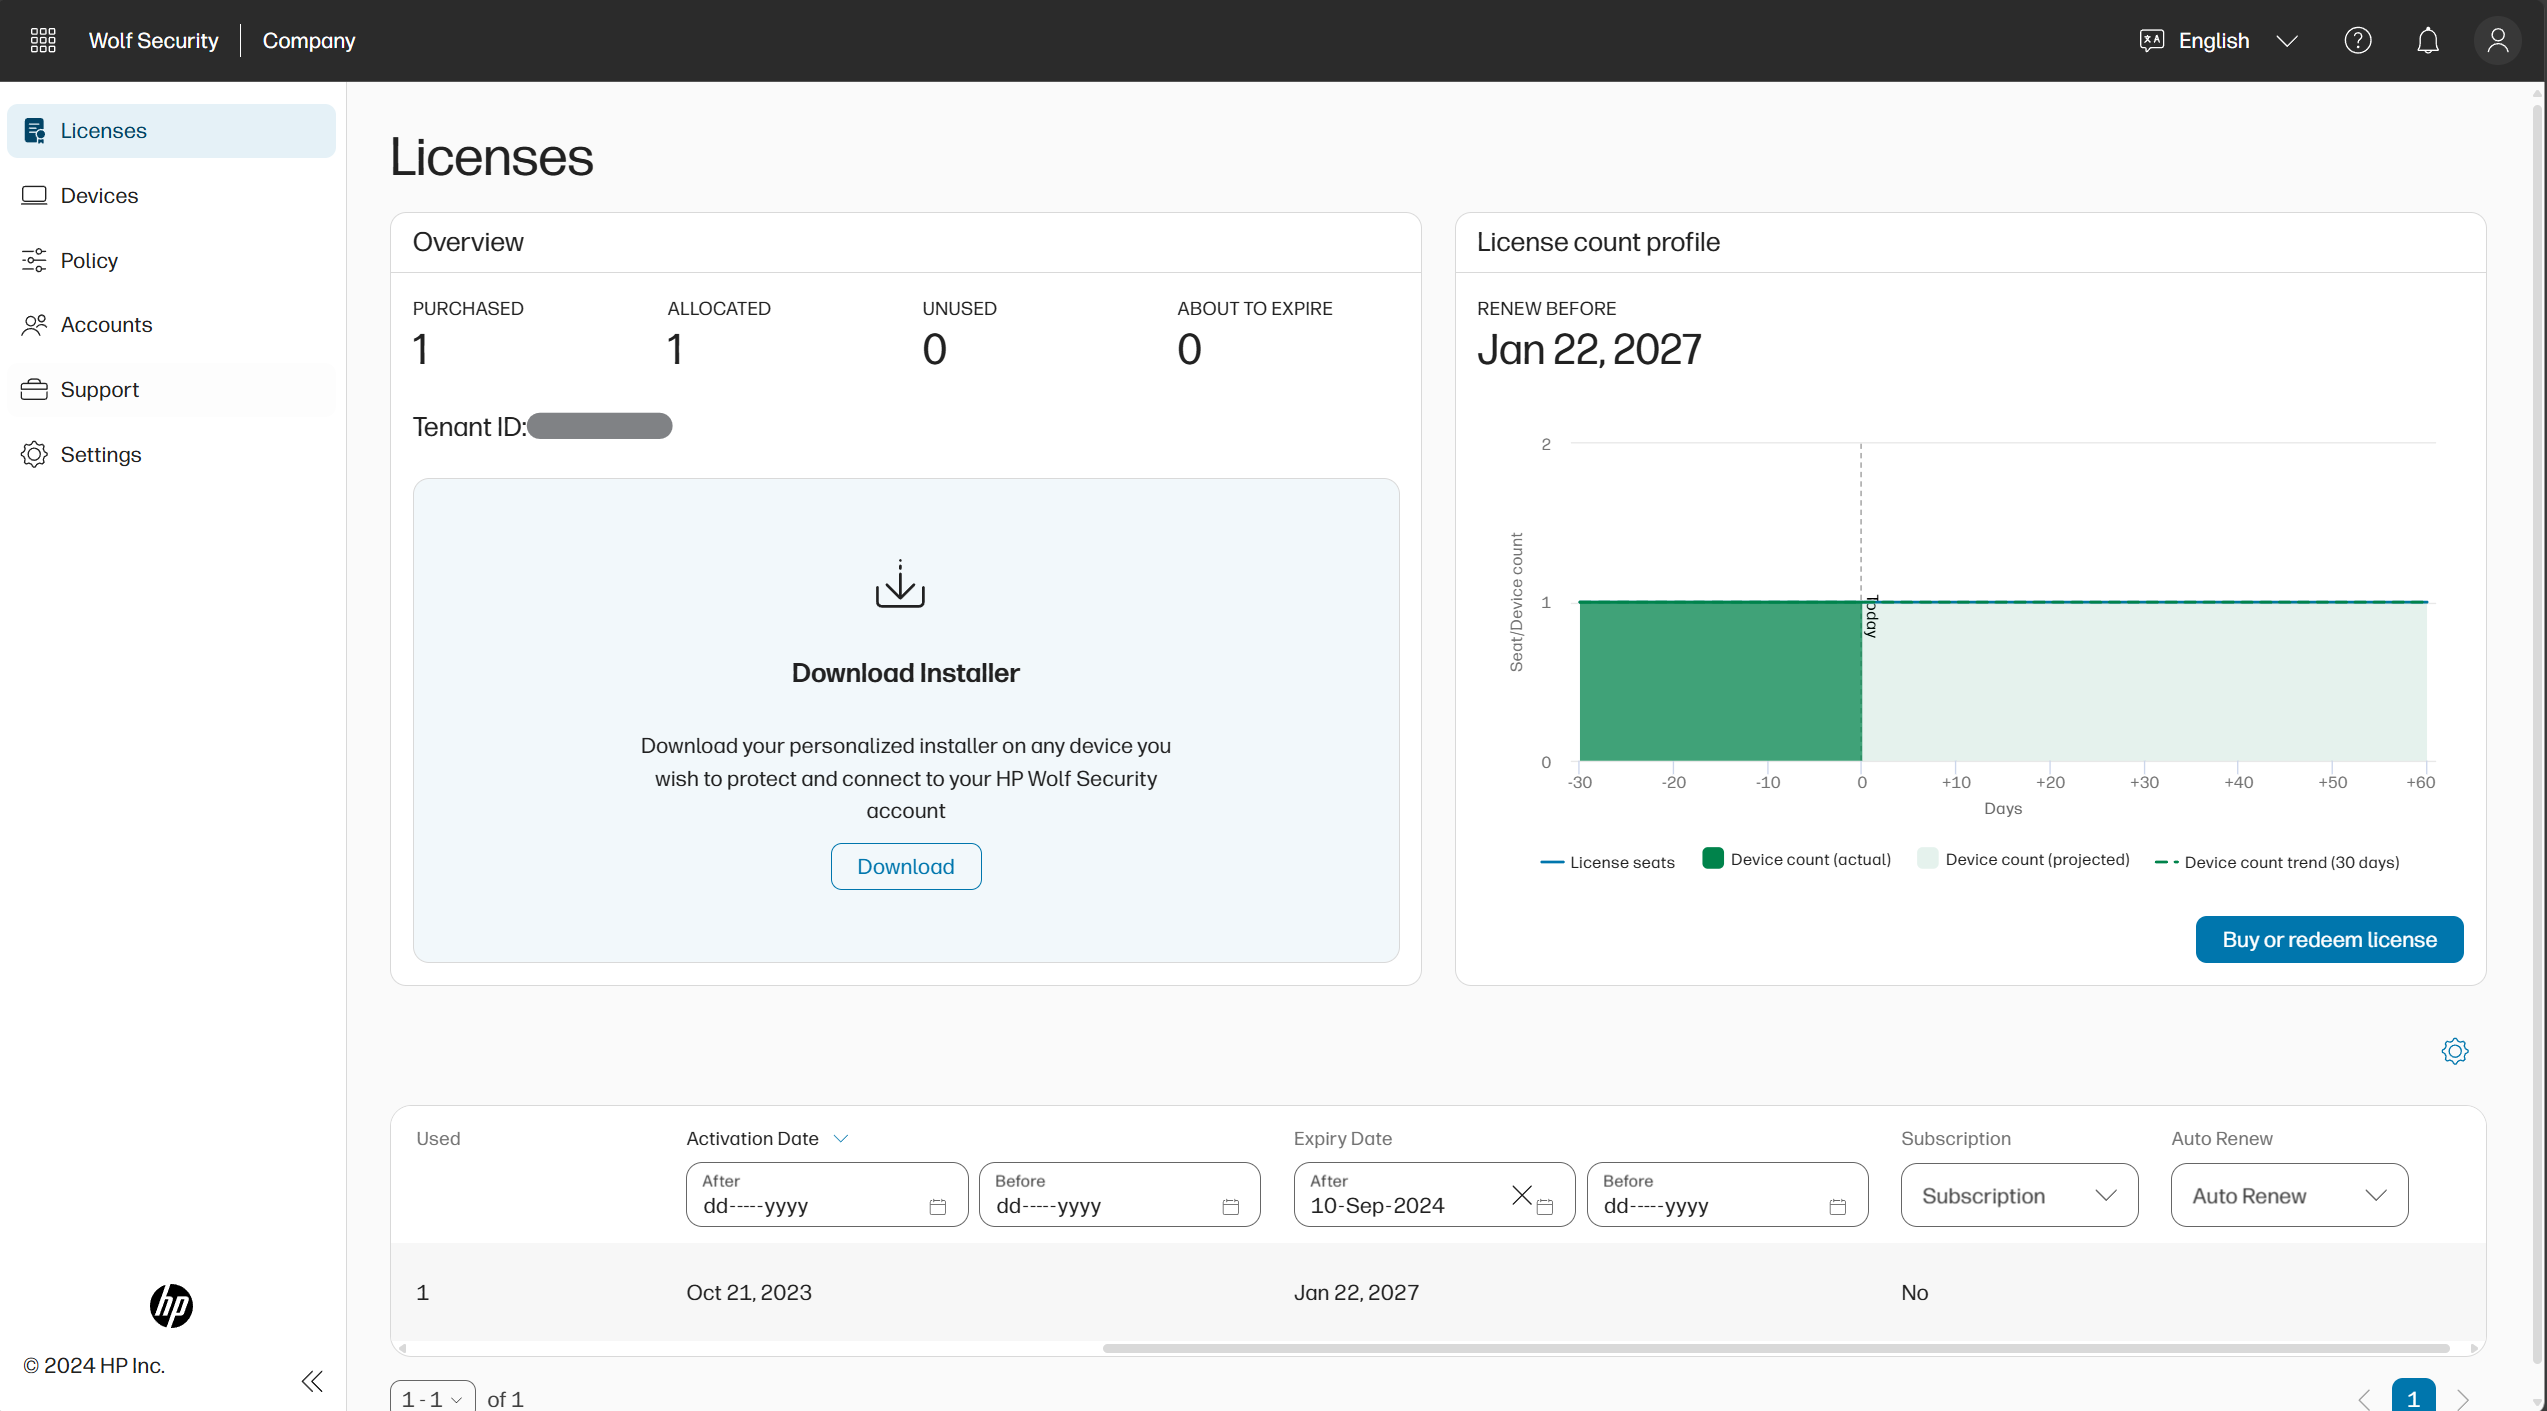Screen dimensions: 2547x1411
Task: Click Wolf Security header title
Action: [153, 41]
